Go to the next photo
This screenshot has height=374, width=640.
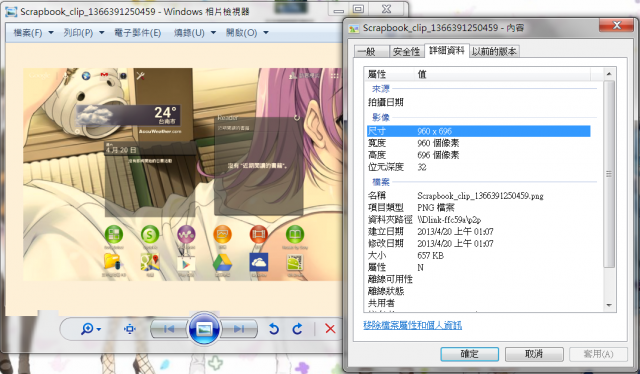(239, 329)
